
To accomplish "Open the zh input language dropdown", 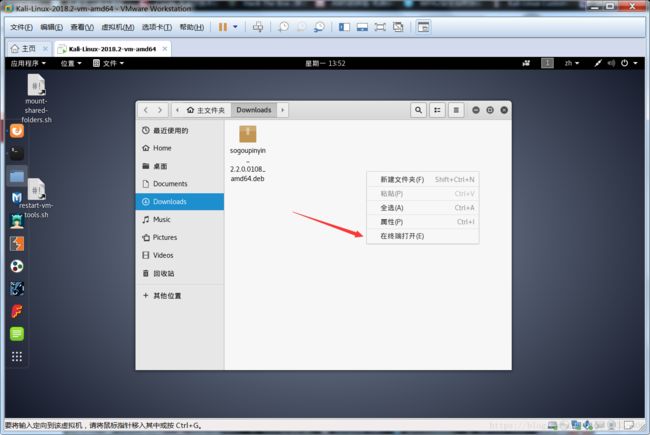I will click(x=572, y=63).
